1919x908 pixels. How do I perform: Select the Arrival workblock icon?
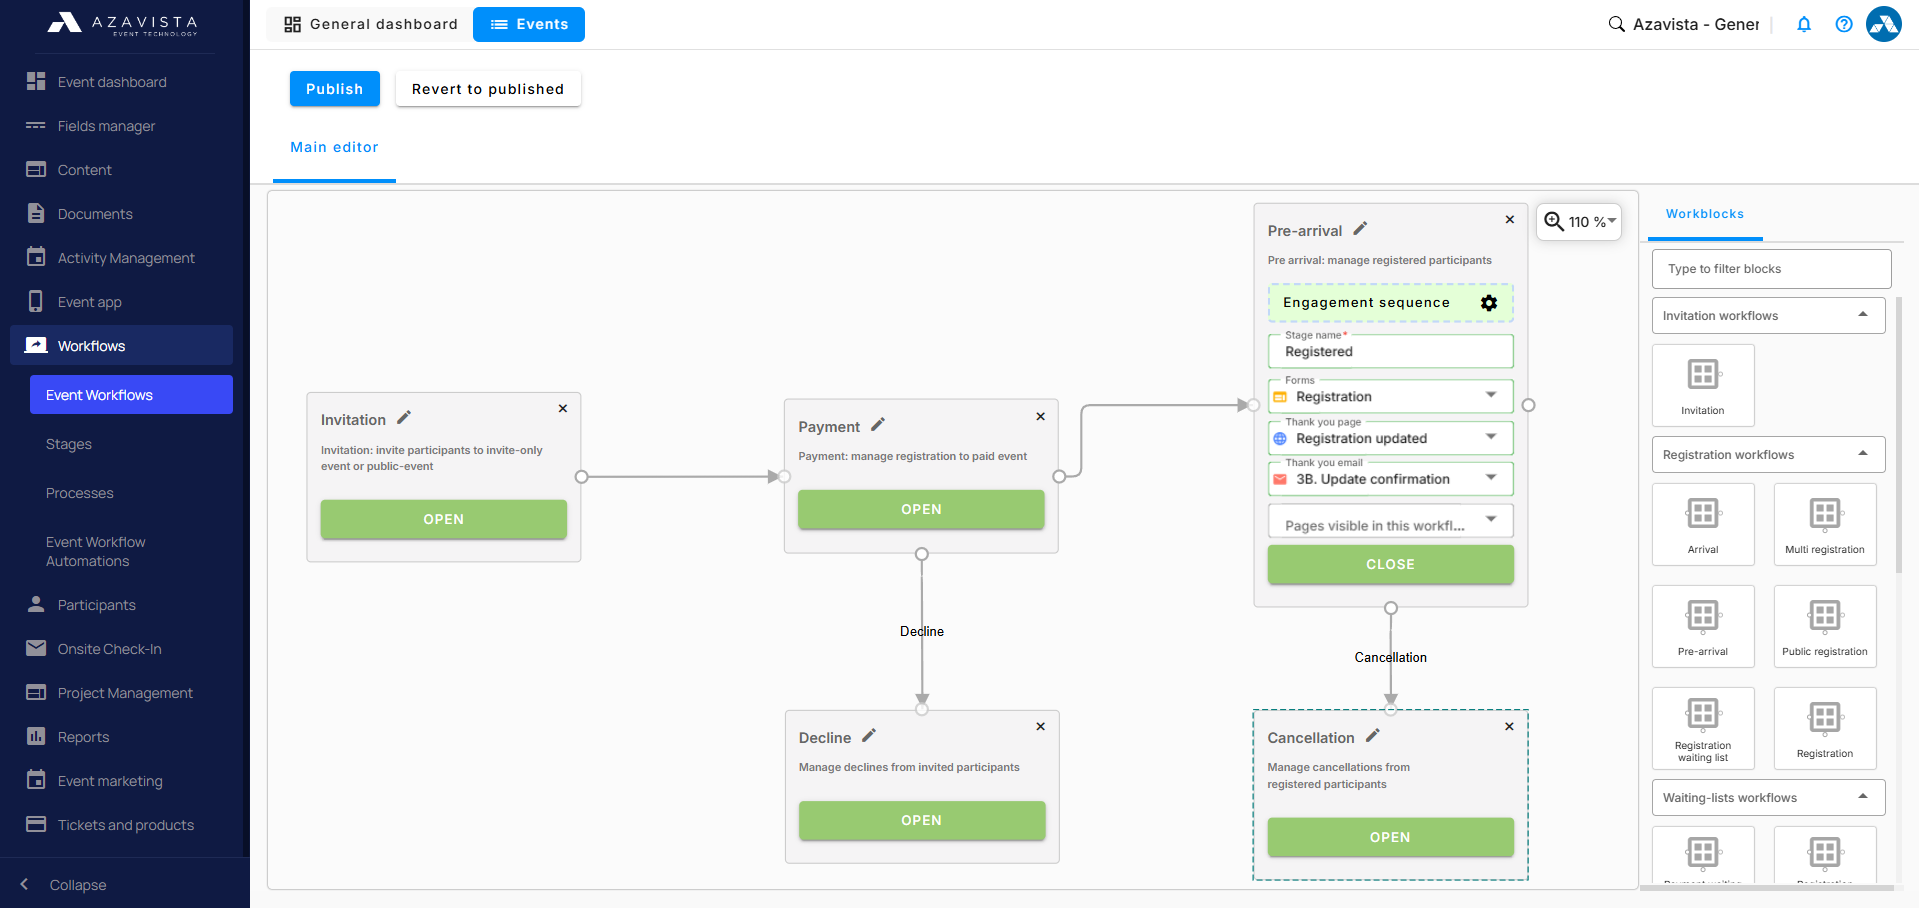[1703, 524]
